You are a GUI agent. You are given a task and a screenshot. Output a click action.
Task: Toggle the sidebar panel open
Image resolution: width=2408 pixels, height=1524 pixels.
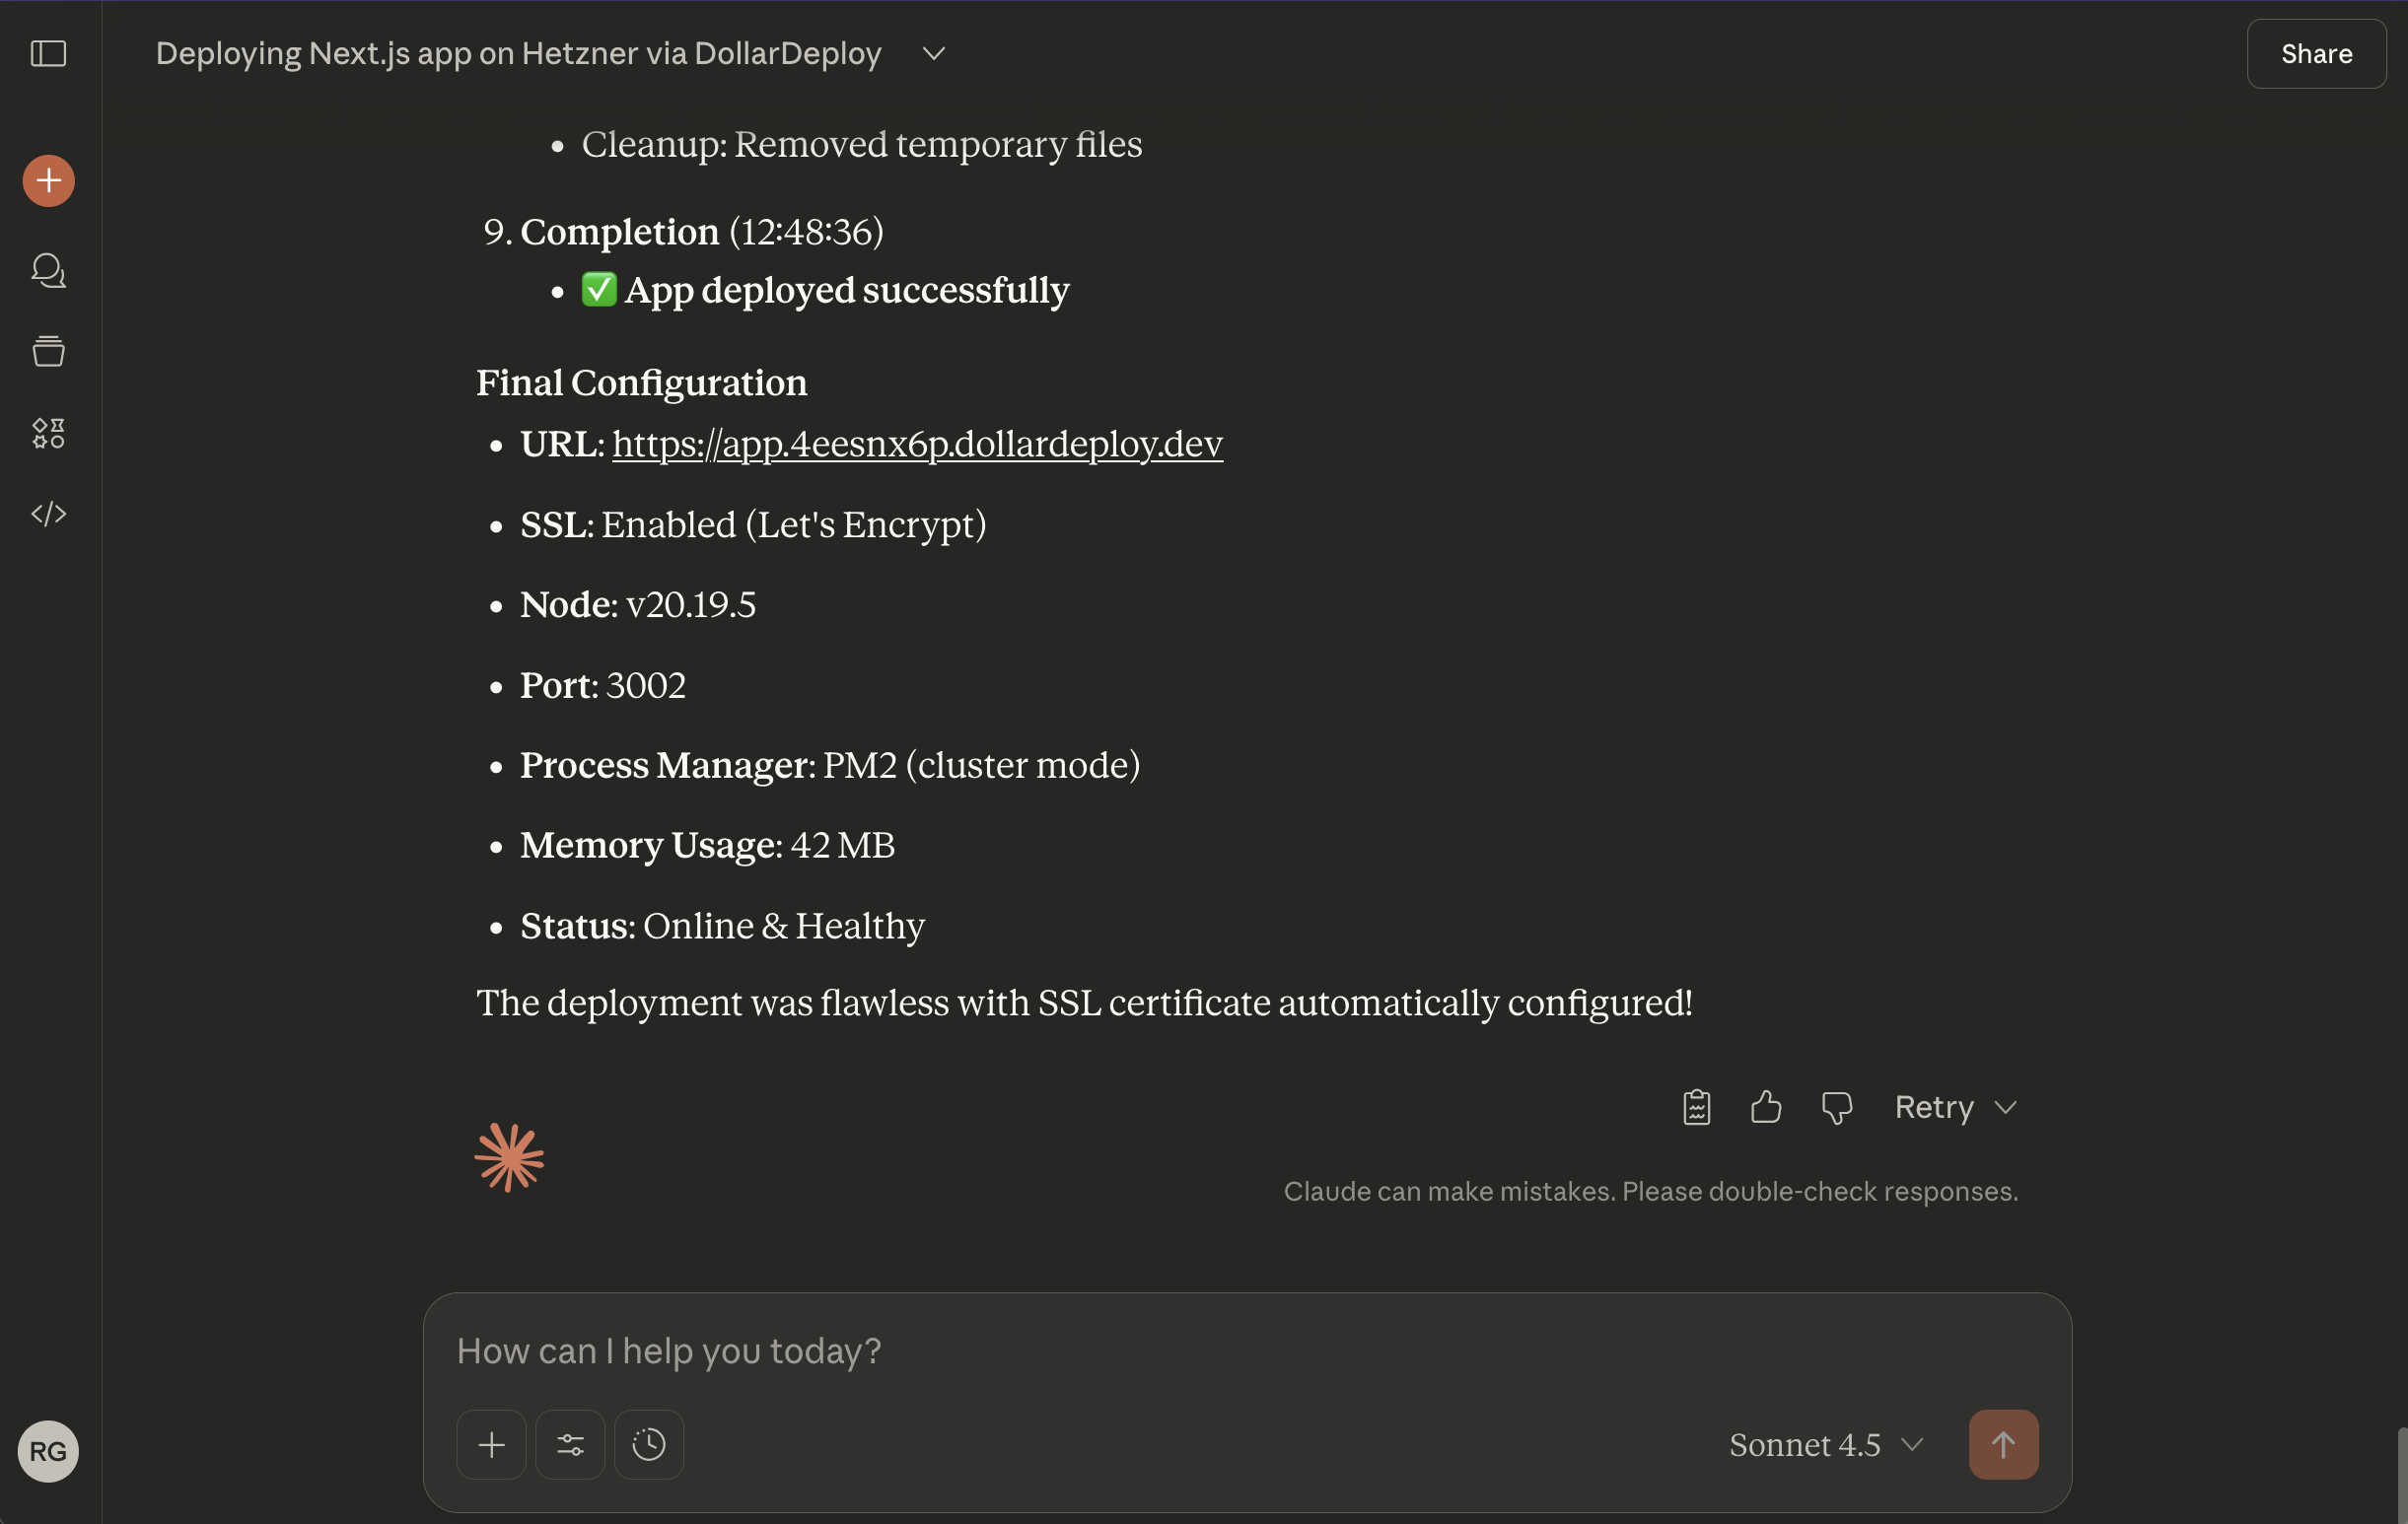[48, 53]
